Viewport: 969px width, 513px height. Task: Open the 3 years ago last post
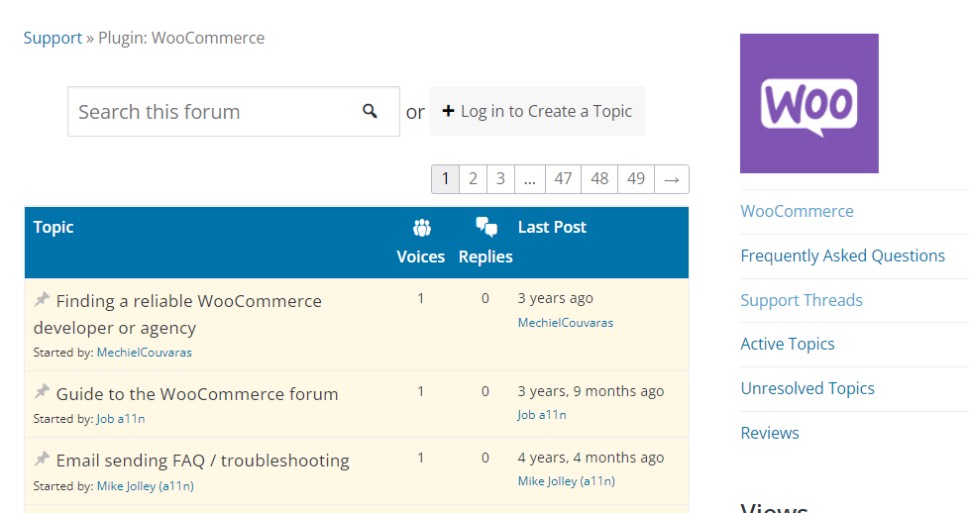point(556,299)
